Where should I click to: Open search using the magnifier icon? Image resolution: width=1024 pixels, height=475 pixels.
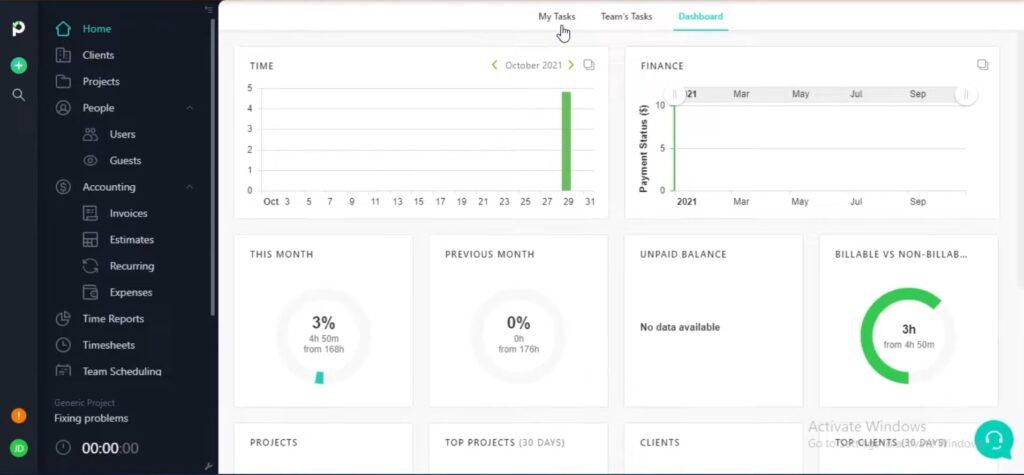19,95
